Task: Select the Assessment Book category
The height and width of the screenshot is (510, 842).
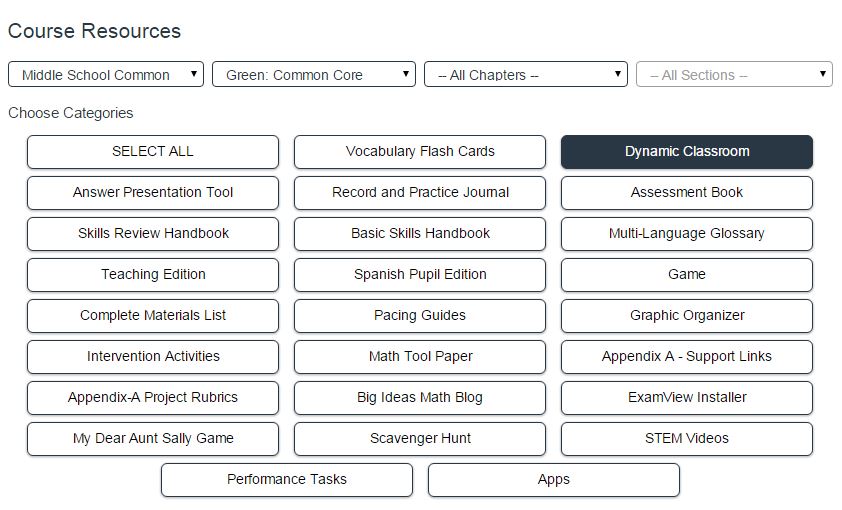Action: click(x=687, y=193)
